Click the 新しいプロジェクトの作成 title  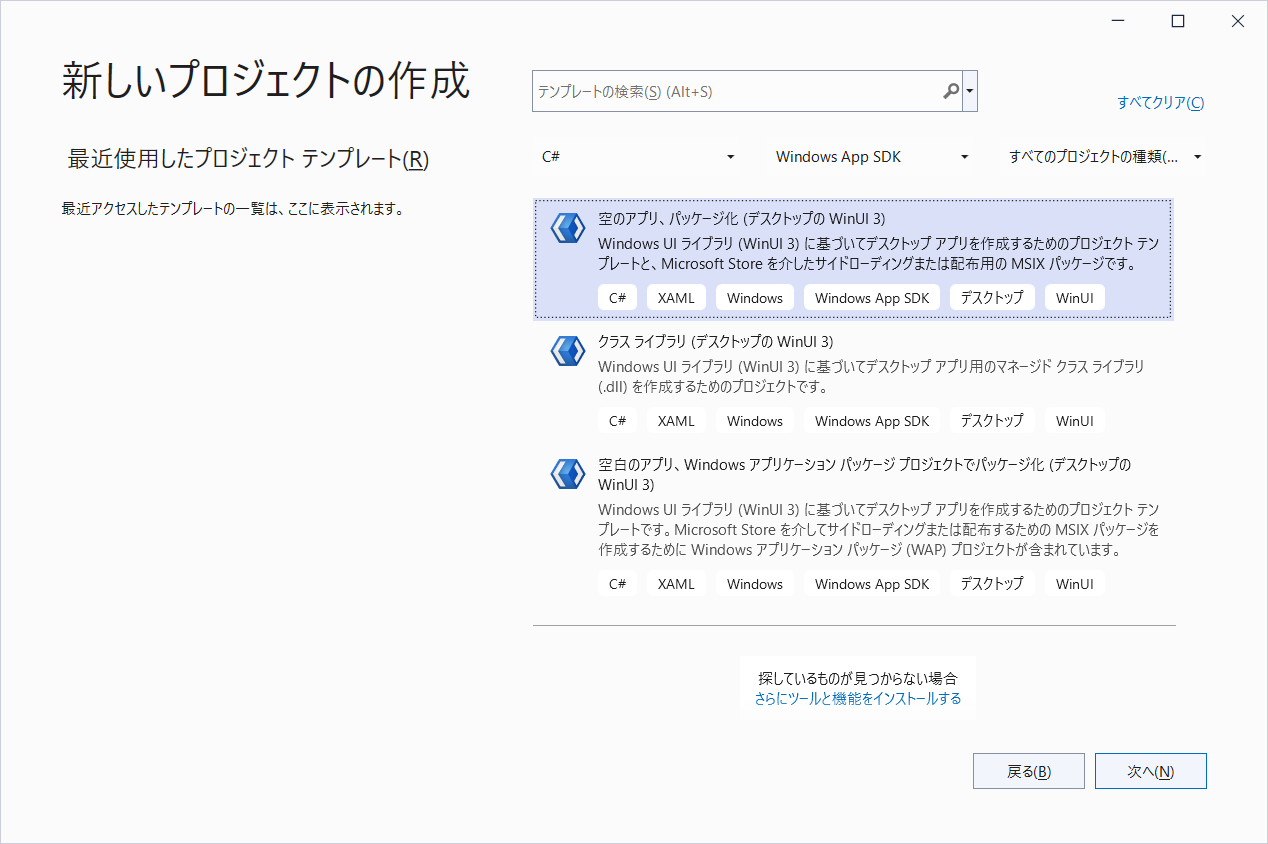coord(266,81)
